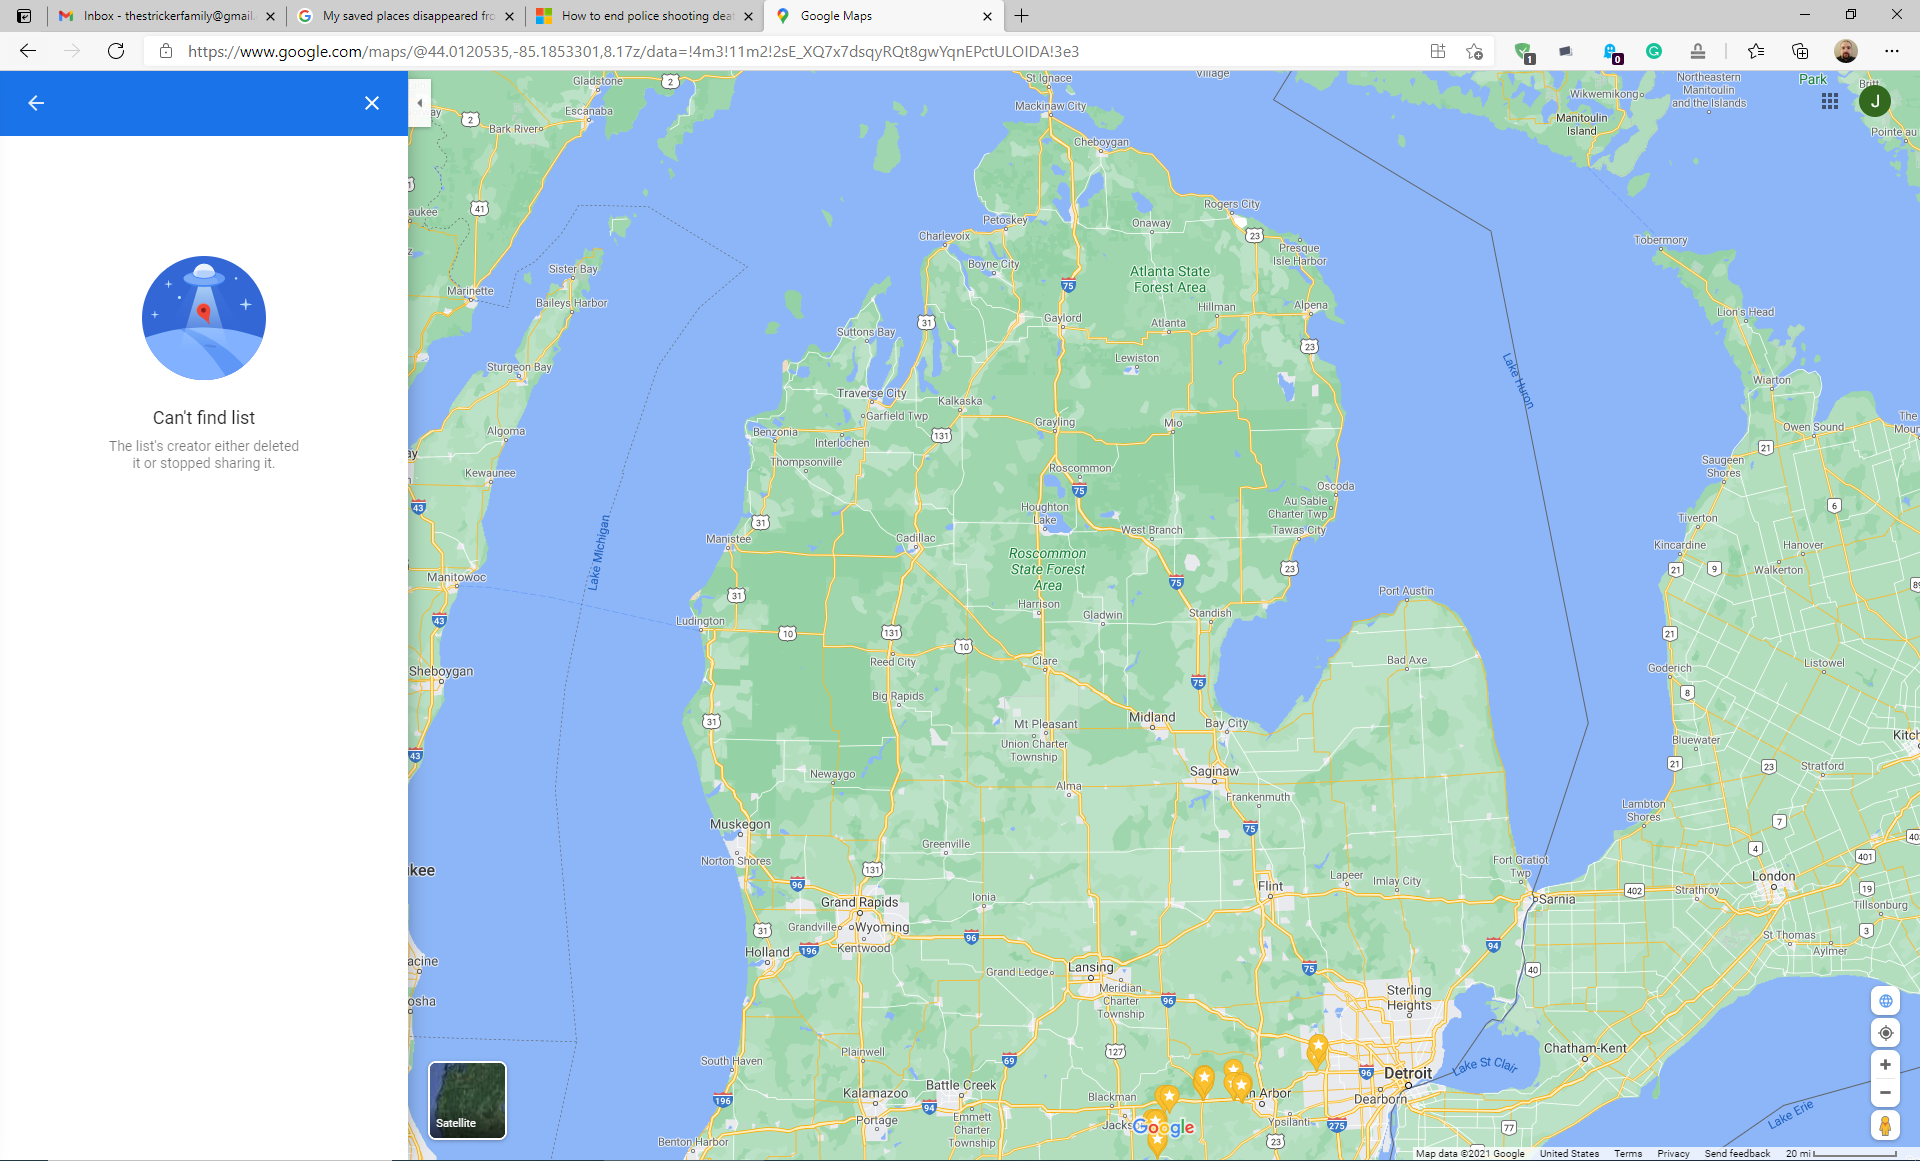Close the Can't find list panel
The height and width of the screenshot is (1161, 1920).
tap(372, 103)
